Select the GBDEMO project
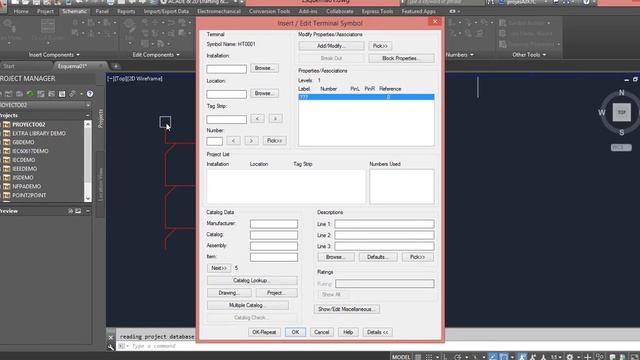Image resolution: width=640 pixels, height=360 pixels. [x=23, y=142]
